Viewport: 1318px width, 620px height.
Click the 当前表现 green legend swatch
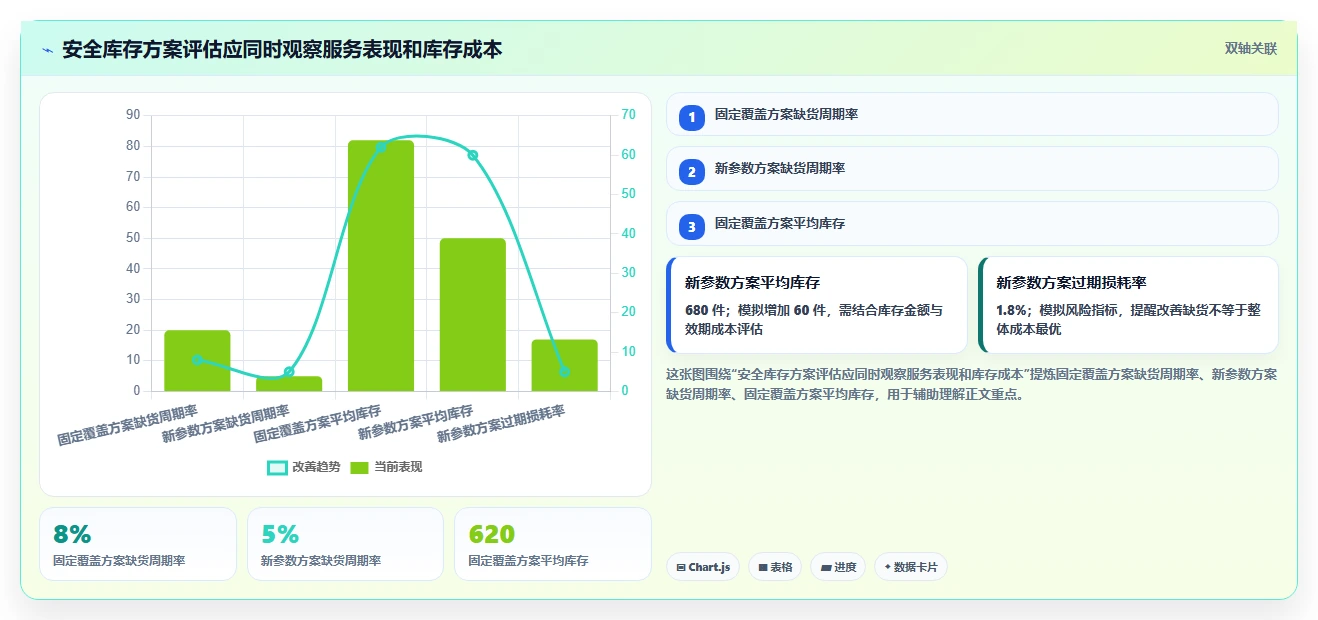coord(360,468)
